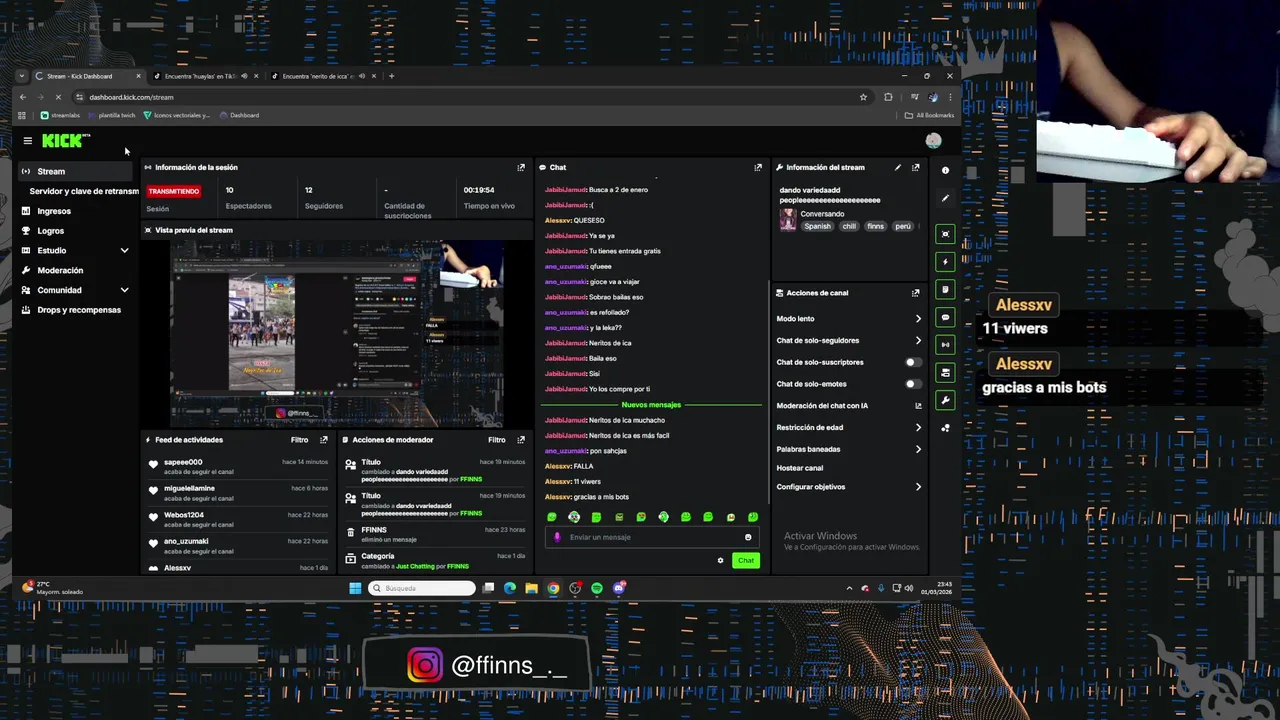Viewport: 1280px width, 720px height.
Task: Click the info icon in the right sidebar
Action: click(945, 170)
